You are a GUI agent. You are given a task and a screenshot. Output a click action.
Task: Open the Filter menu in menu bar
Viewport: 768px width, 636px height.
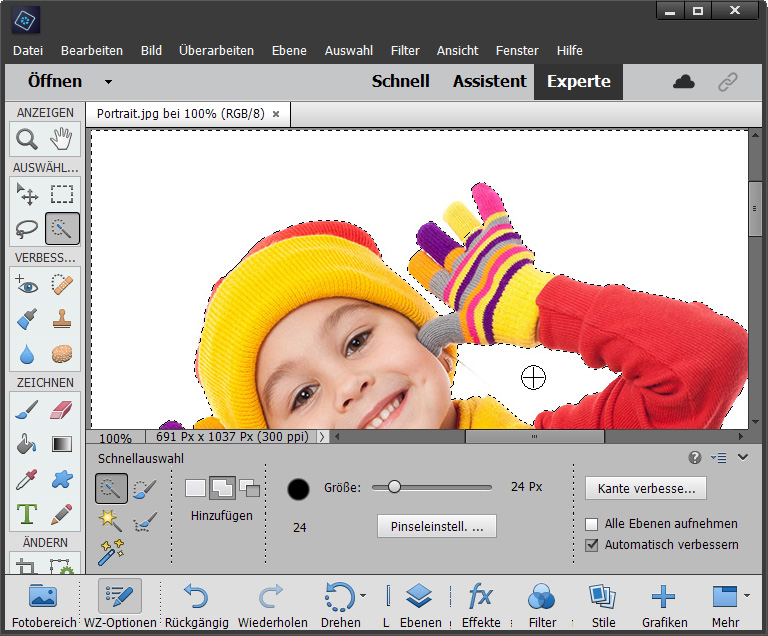click(405, 50)
